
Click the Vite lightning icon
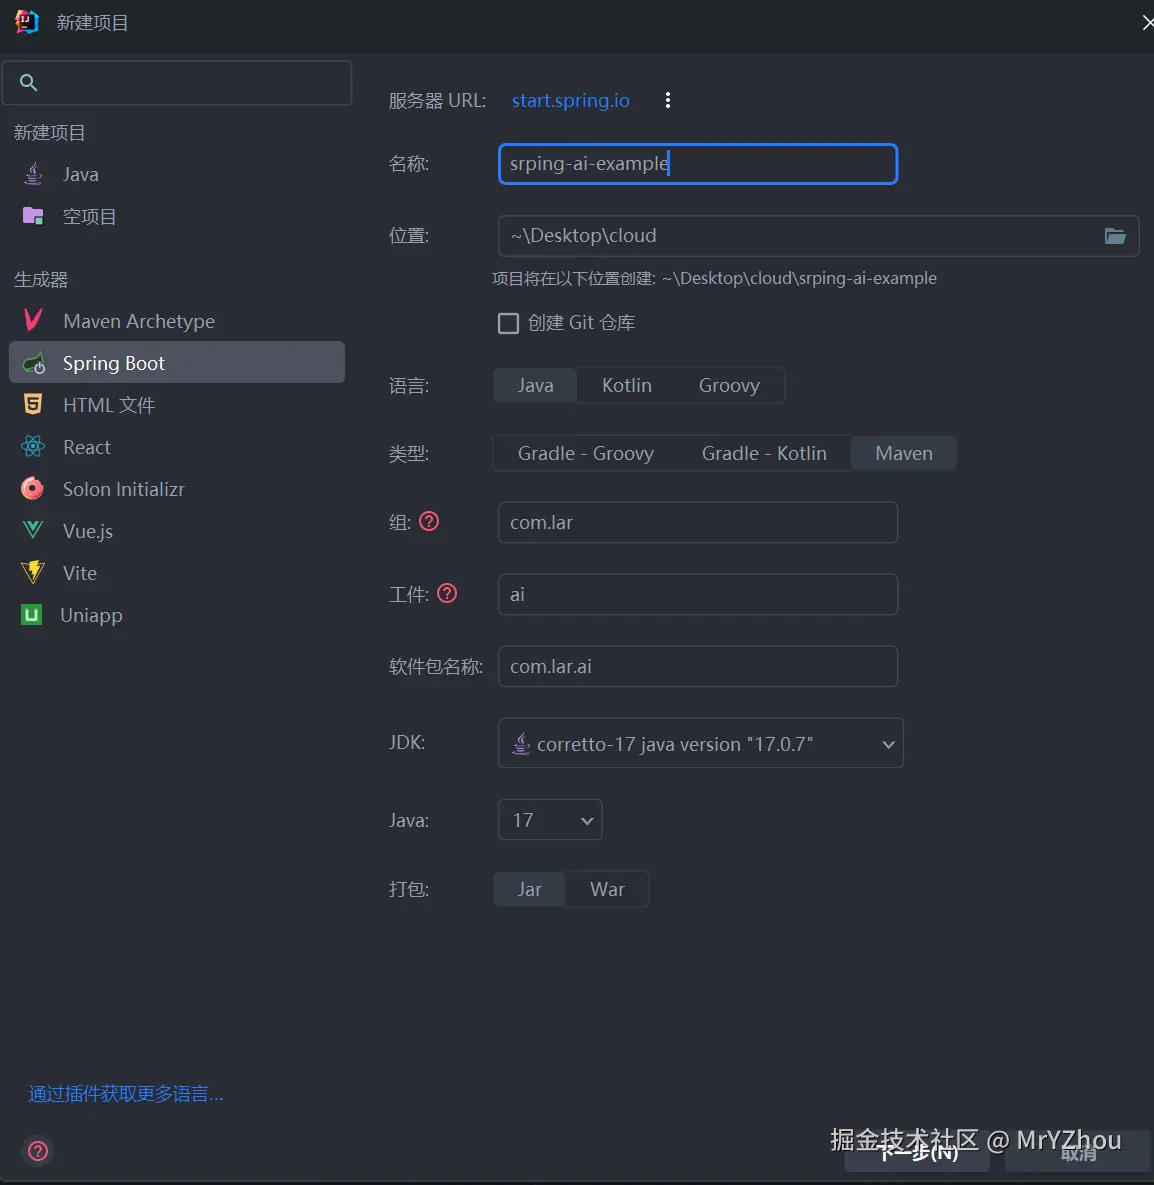(x=33, y=572)
